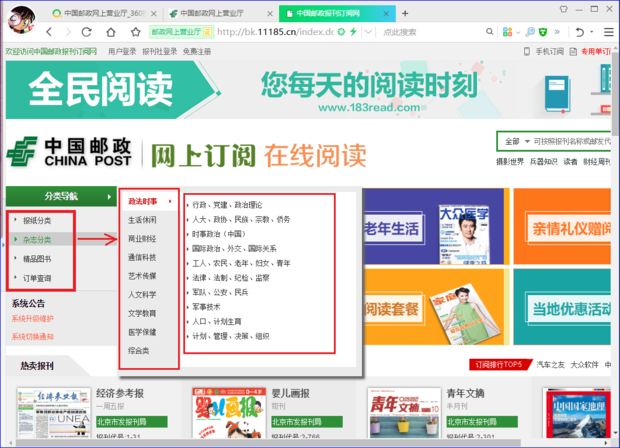Viewport: 620px width, 448px height.
Task: Open the 青年文摘 cover thumbnail
Action: (404, 413)
